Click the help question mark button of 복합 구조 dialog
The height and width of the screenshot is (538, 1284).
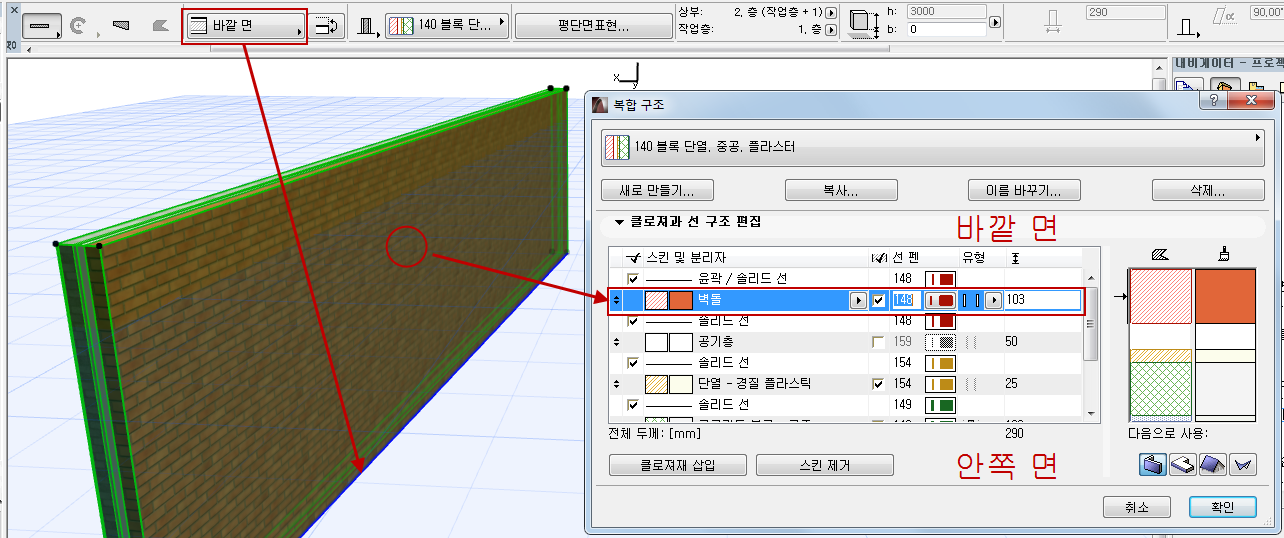coord(1214,102)
